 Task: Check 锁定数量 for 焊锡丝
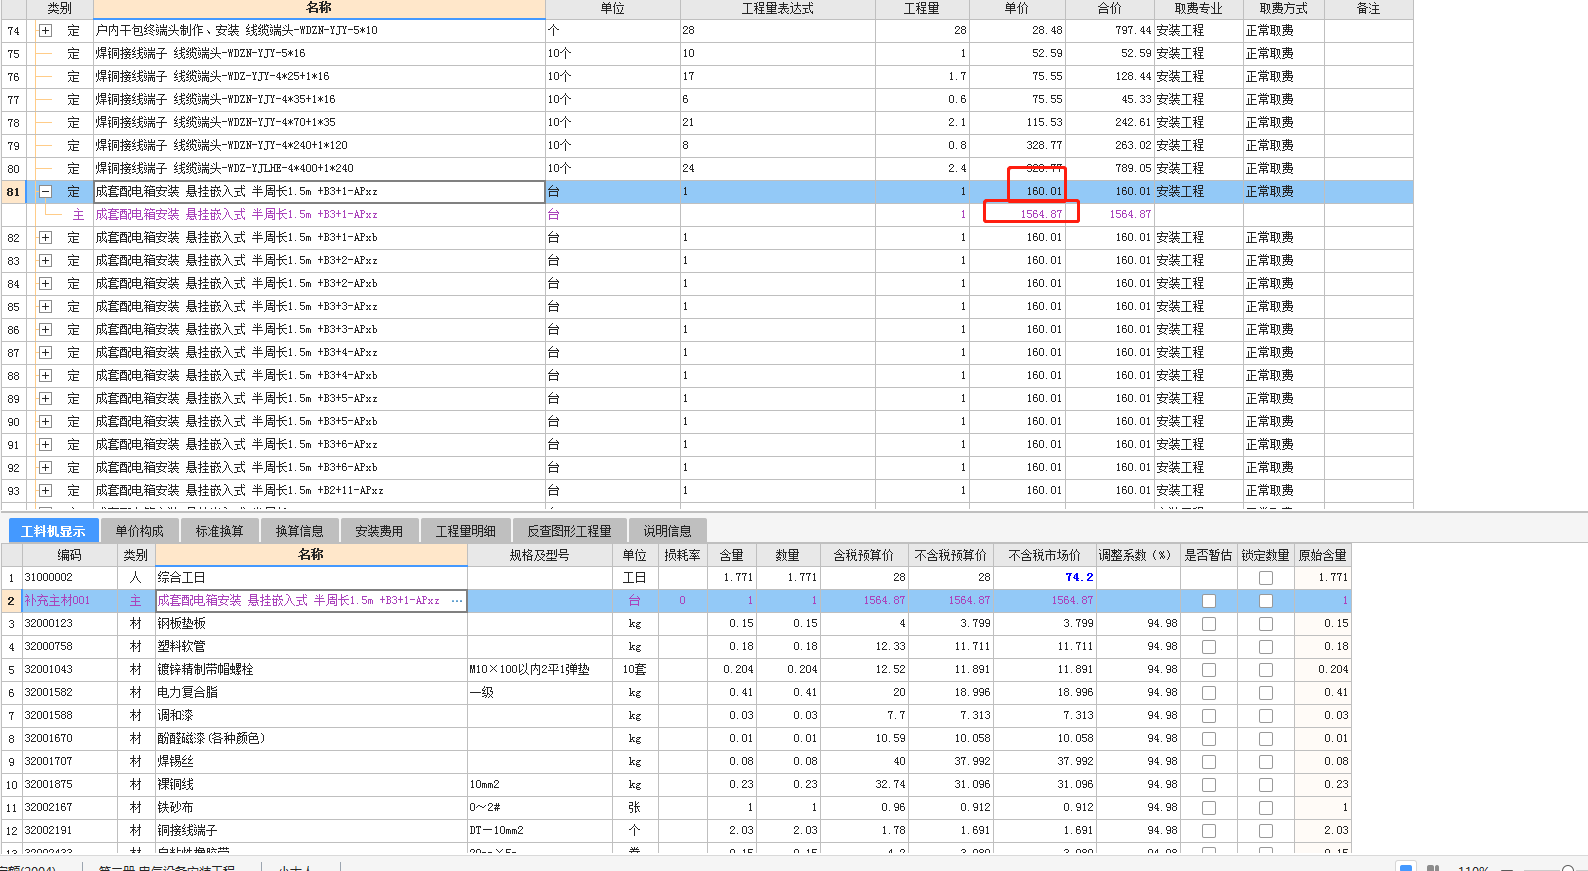click(x=1266, y=762)
